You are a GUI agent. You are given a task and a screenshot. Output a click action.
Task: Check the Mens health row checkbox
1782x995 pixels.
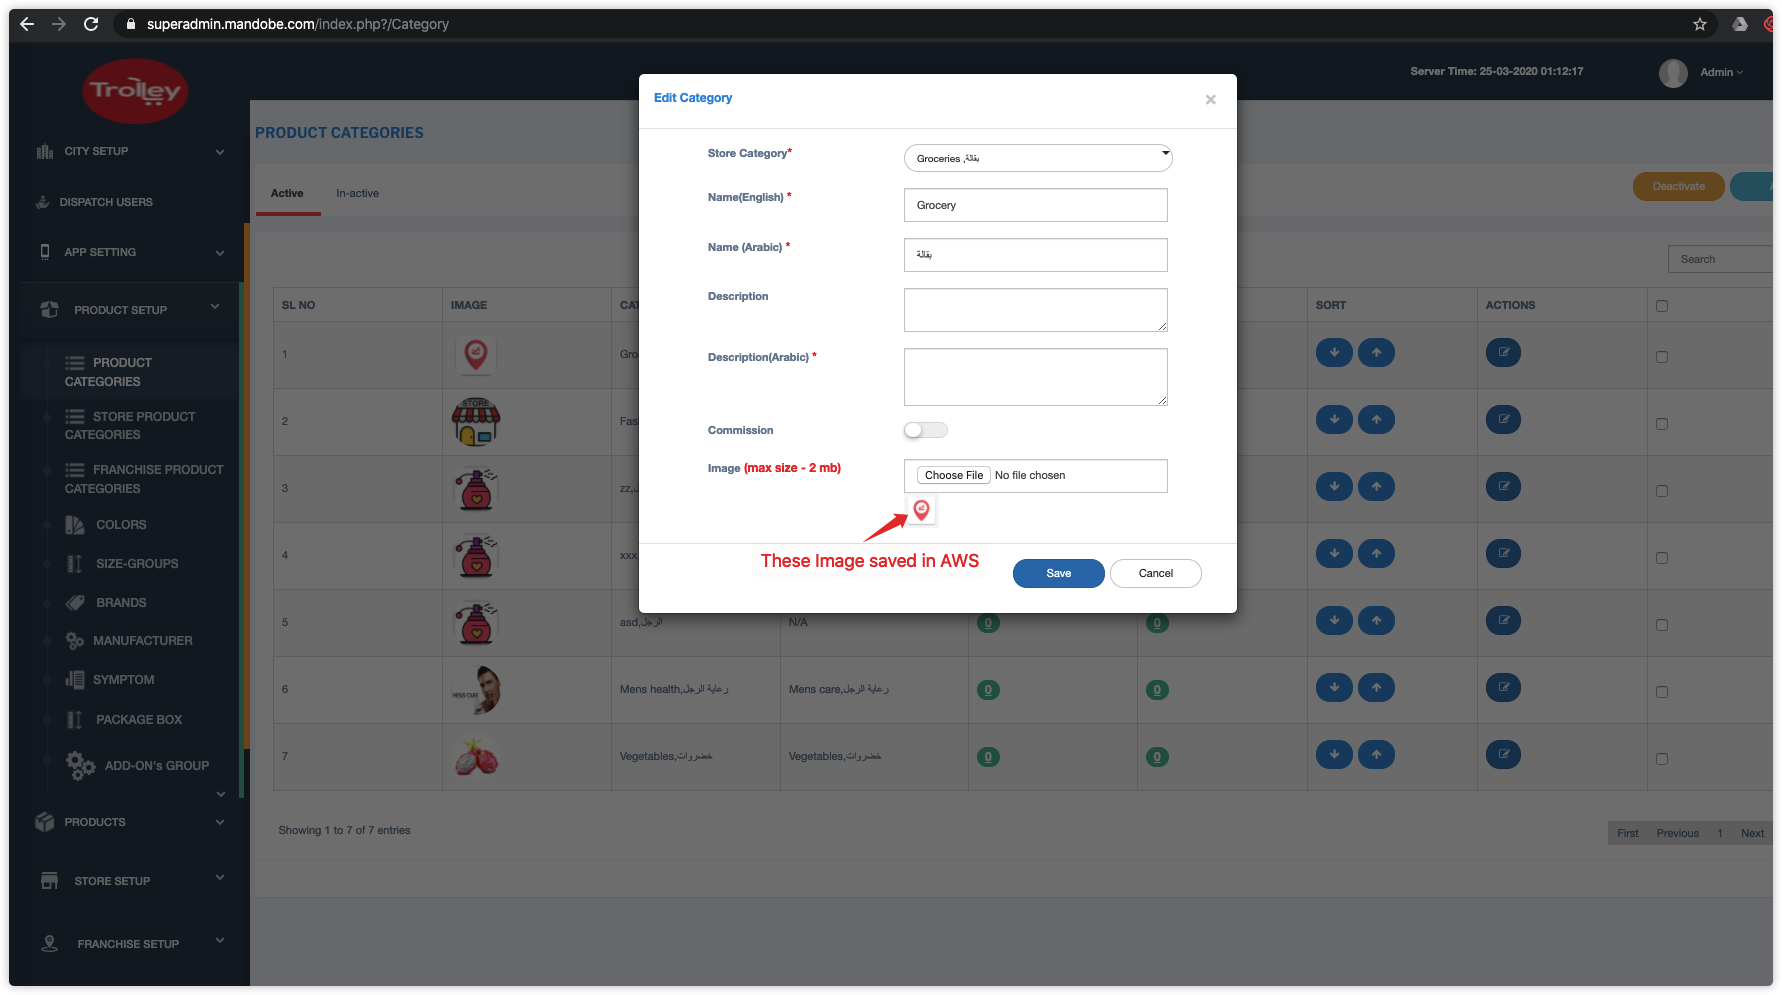[1662, 692]
